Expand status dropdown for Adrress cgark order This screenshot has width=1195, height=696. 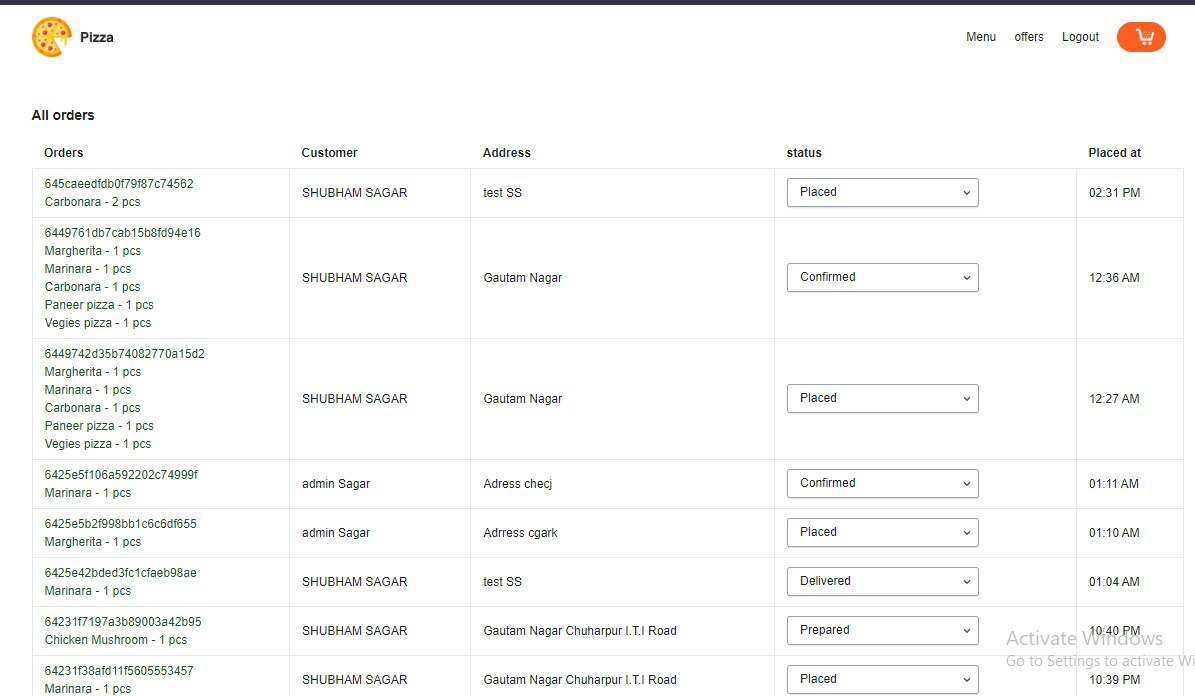coord(883,532)
